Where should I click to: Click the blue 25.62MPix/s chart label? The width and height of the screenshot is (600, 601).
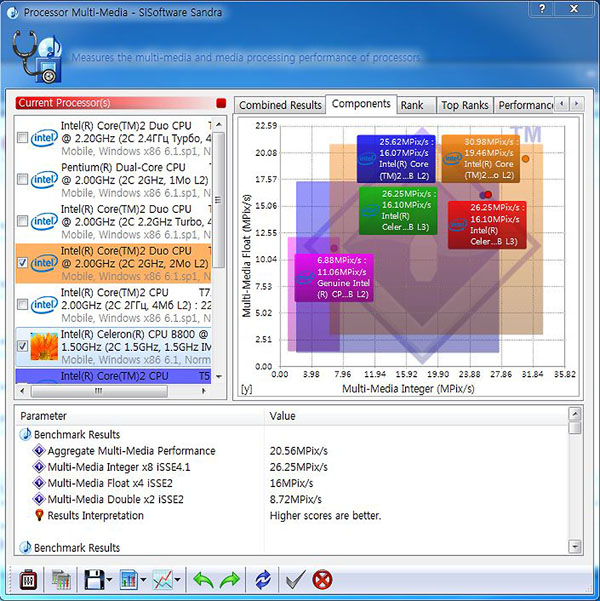[x=396, y=158]
